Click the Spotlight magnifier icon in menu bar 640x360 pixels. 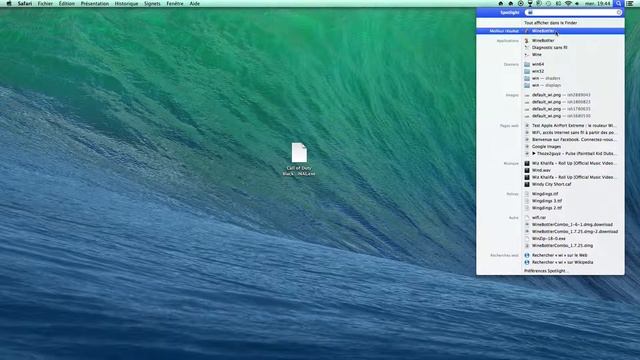click(619, 3)
